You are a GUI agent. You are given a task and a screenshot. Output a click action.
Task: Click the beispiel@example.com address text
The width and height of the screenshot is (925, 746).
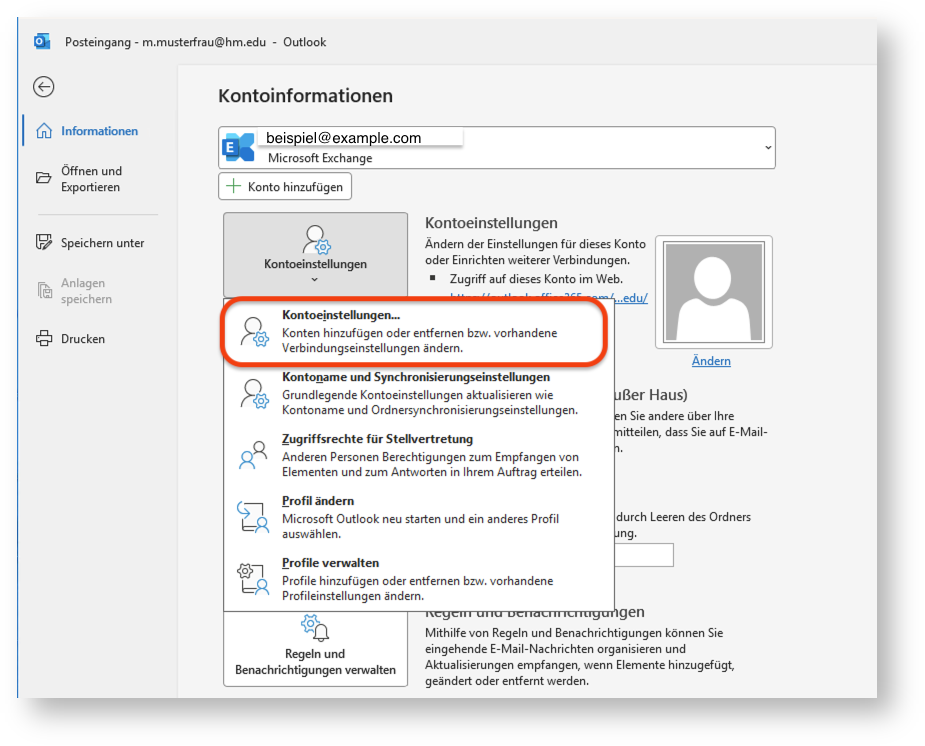pos(343,138)
